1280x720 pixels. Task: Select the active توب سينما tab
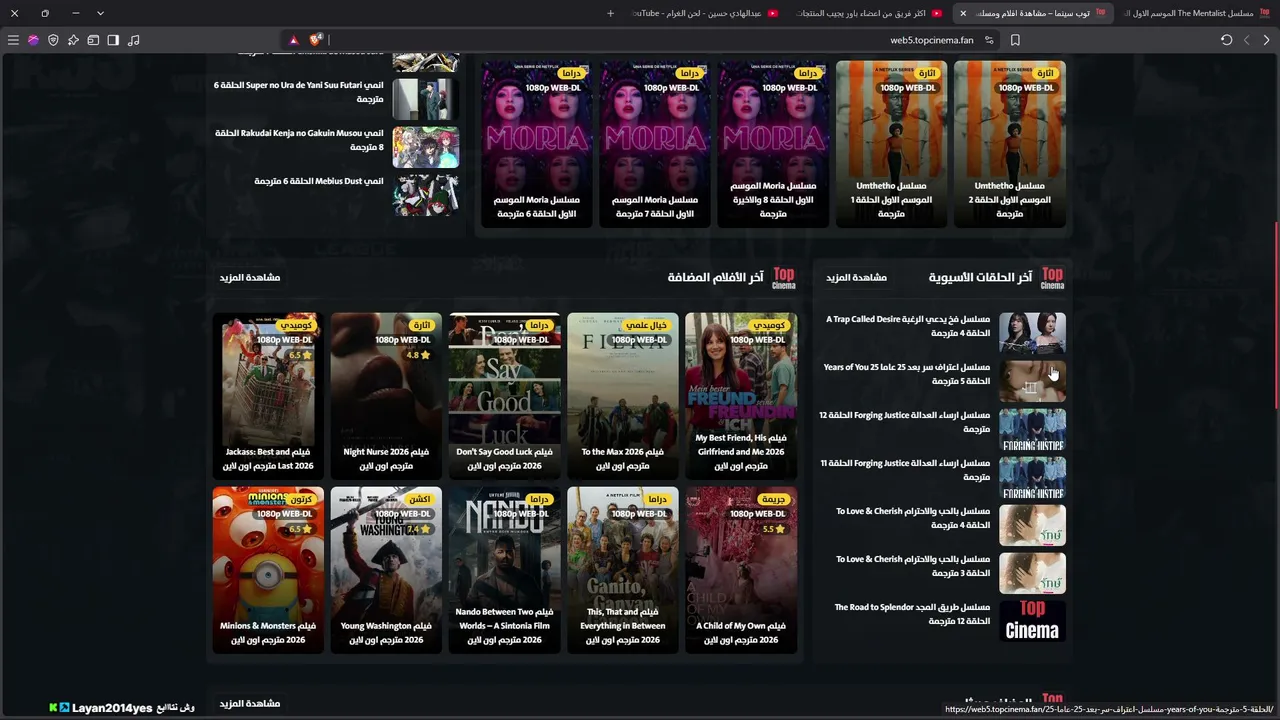click(x=1033, y=13)
